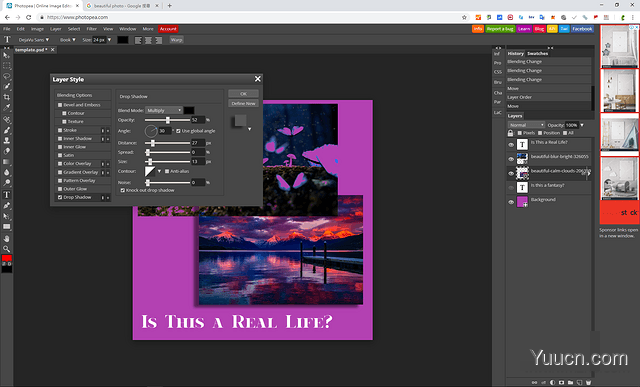
Task: Enable Stroke effect checkbox
Action: pos(60,130)
